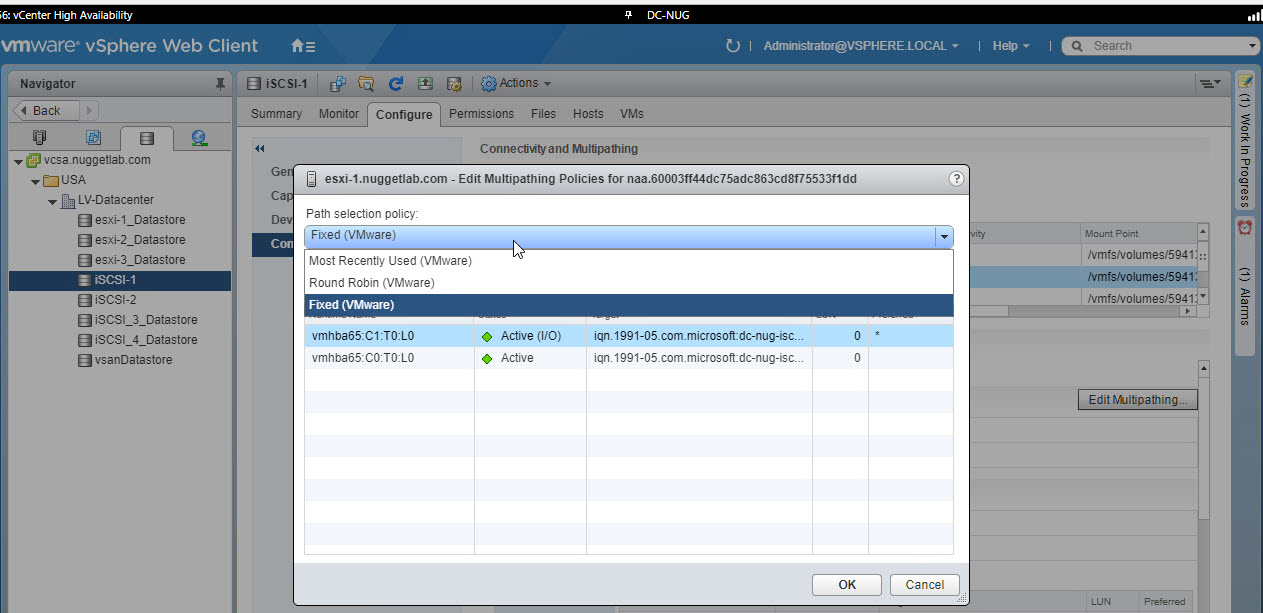Cancel the Edit Multipathing dialog
Image resolution: width=1263 pixels, height=613 pixels.
[x=924, y=585]
